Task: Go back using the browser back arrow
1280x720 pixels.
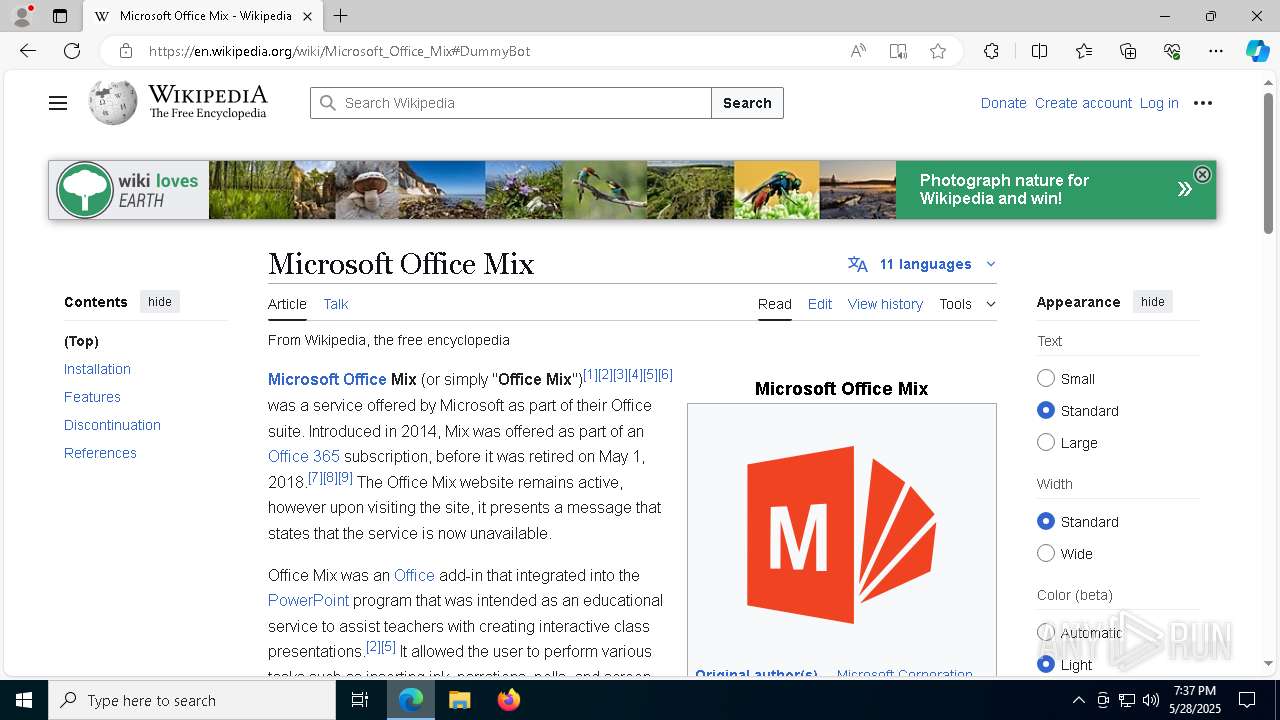Action: [x=28, y=51]
